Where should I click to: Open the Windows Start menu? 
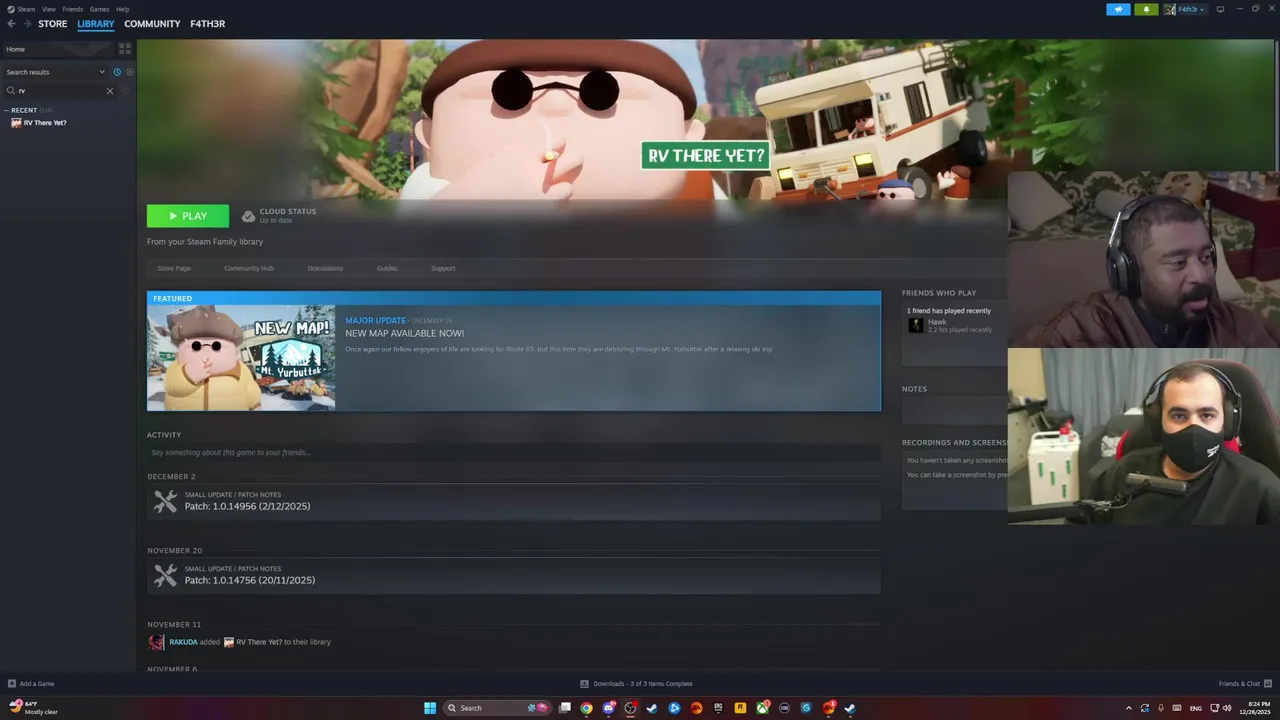point(430,708)
